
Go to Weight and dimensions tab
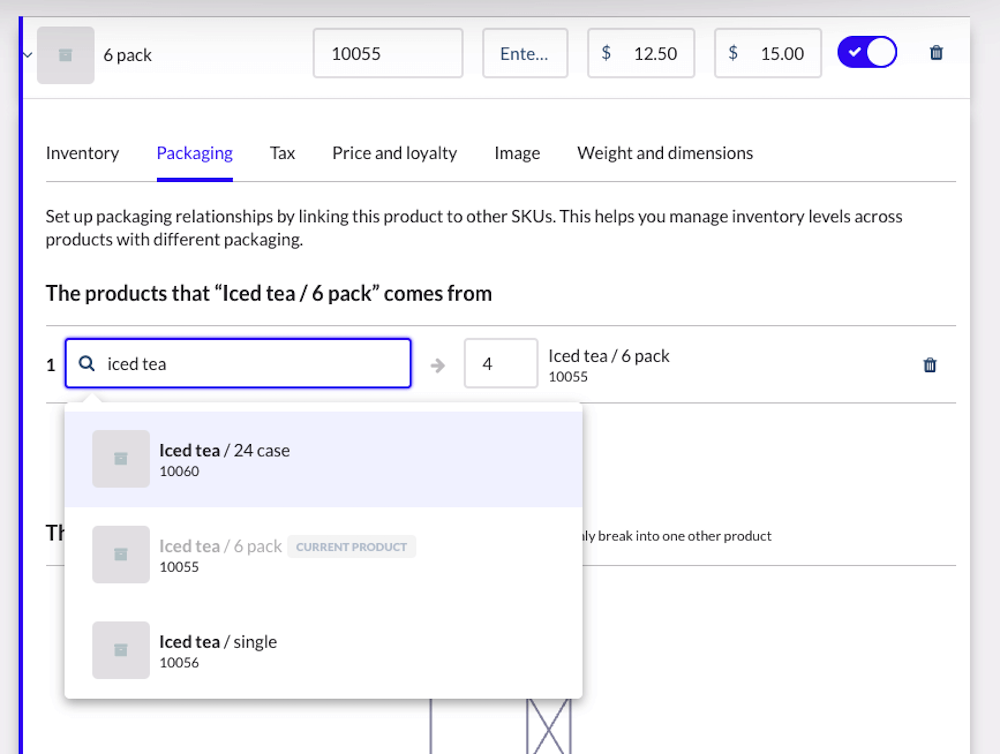[665, 153]
